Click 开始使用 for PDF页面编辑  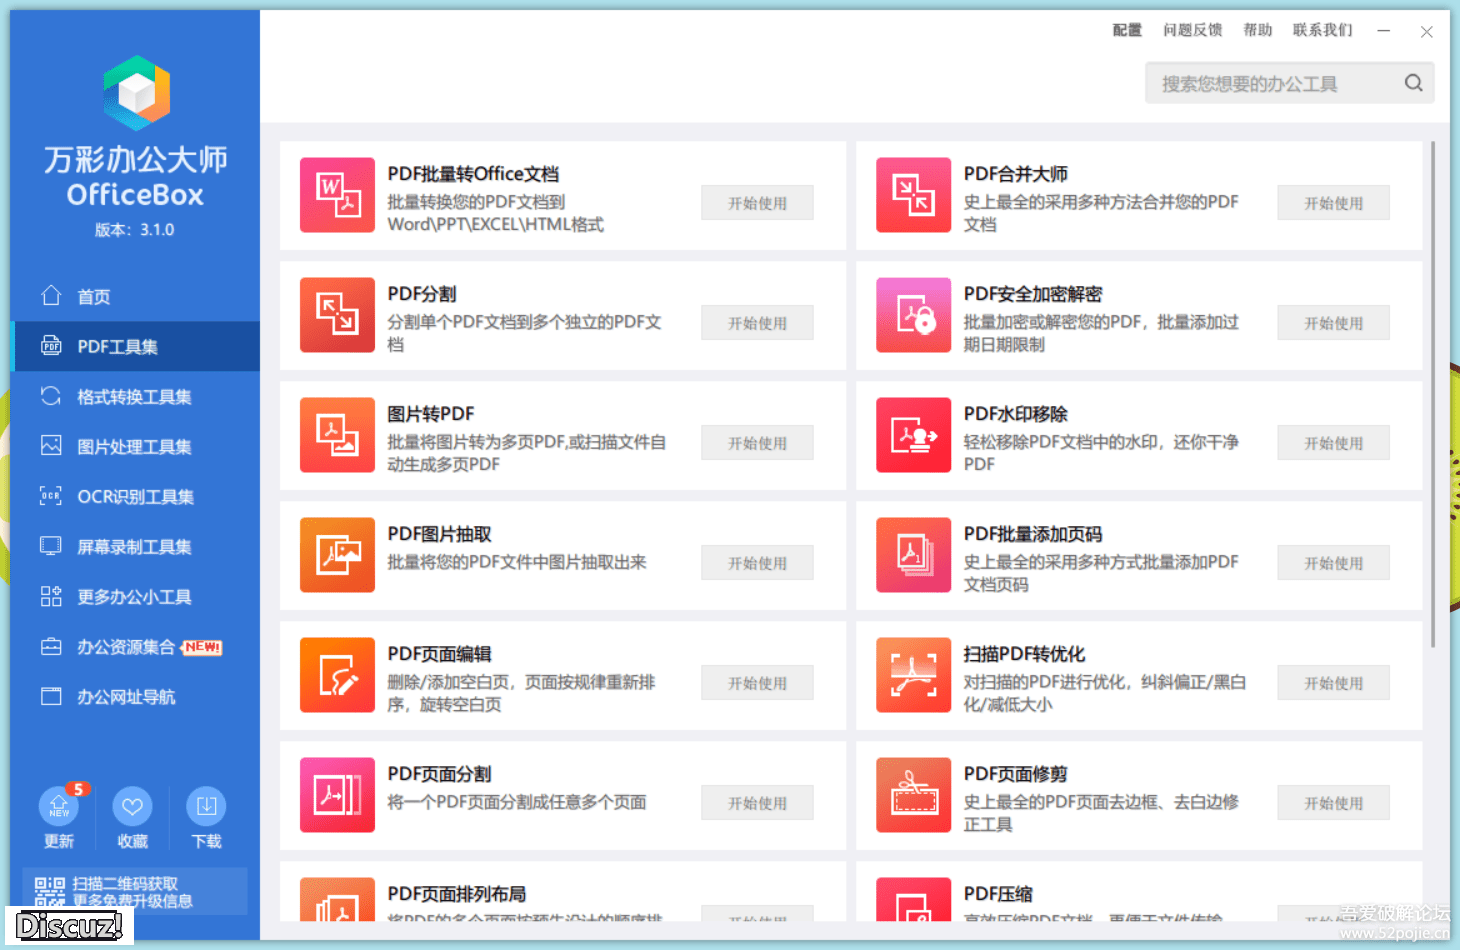pyautogui.click(x=757, y=683)
